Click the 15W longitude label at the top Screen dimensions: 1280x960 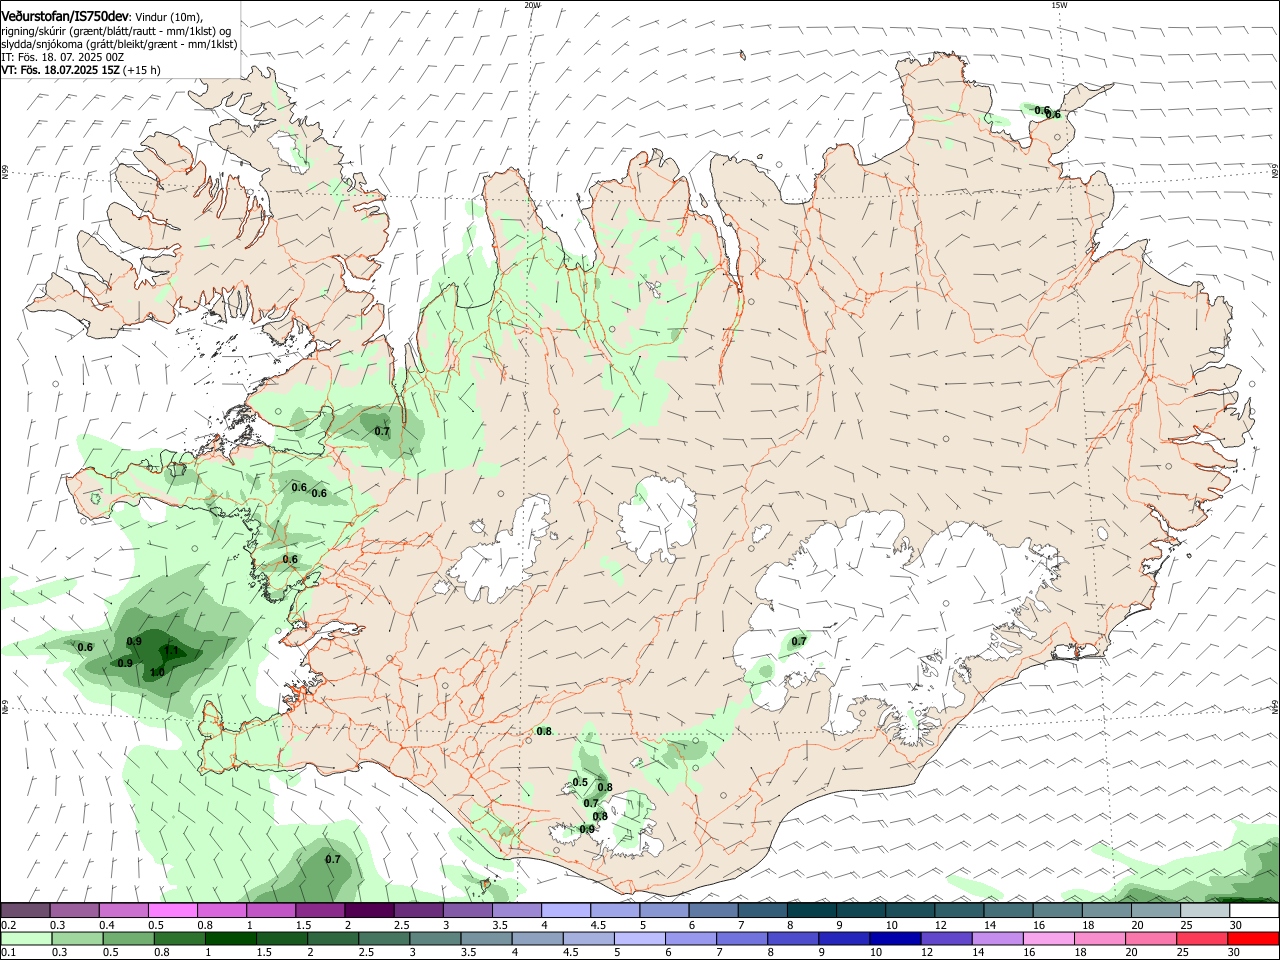point(1059,5)
